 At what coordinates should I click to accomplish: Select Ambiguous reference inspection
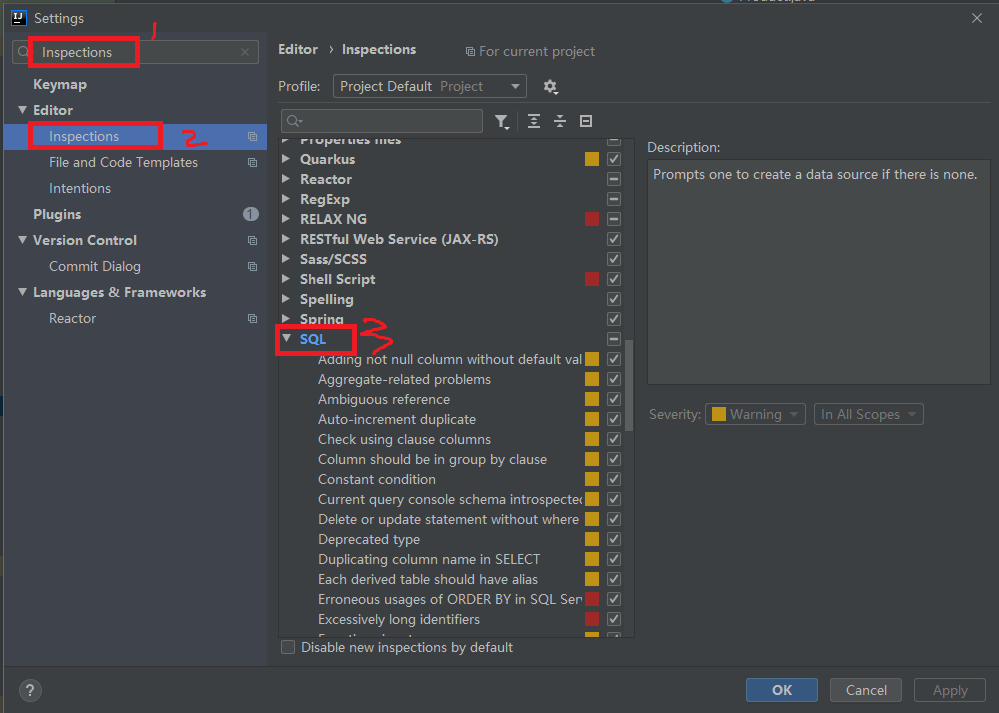(384, 400)
